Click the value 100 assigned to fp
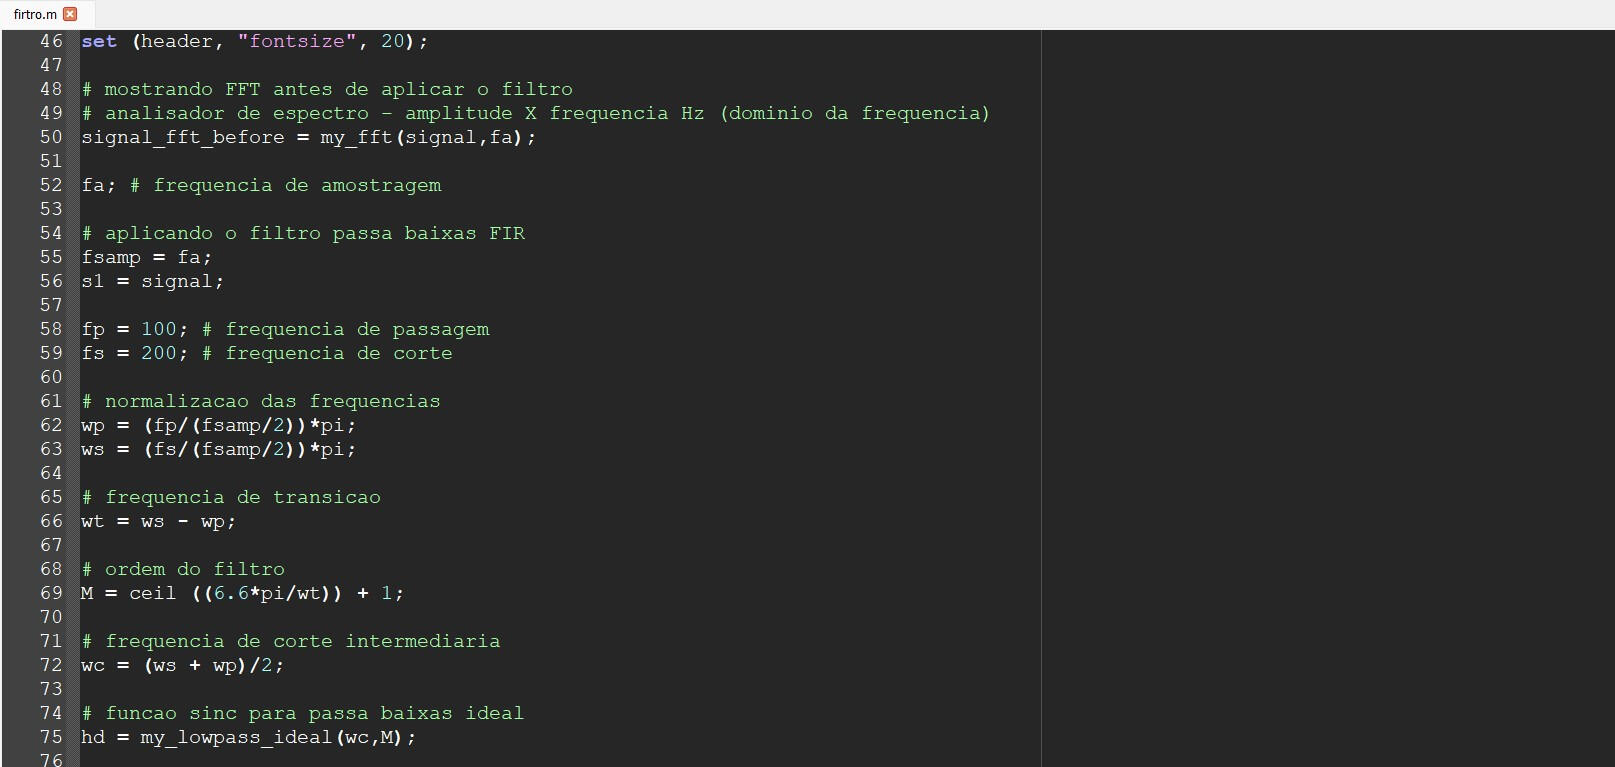 [158, 329]
